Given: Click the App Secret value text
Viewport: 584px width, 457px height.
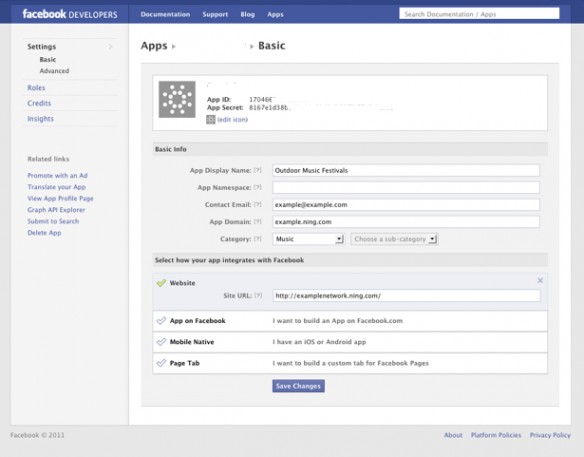Looking at the screenshot, I should click(270, 108).
